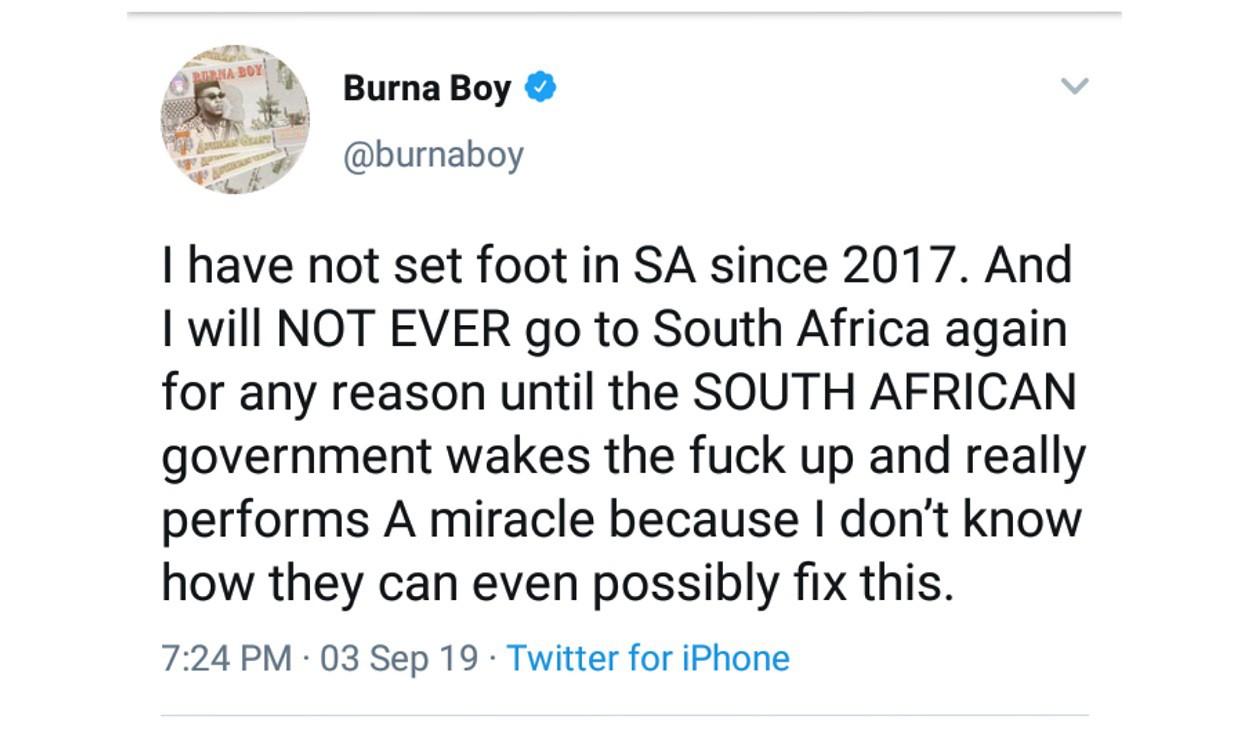This screenshot has height=750, width=1250.
Task: Open the @burnaboy handle link
Action: 433,155
